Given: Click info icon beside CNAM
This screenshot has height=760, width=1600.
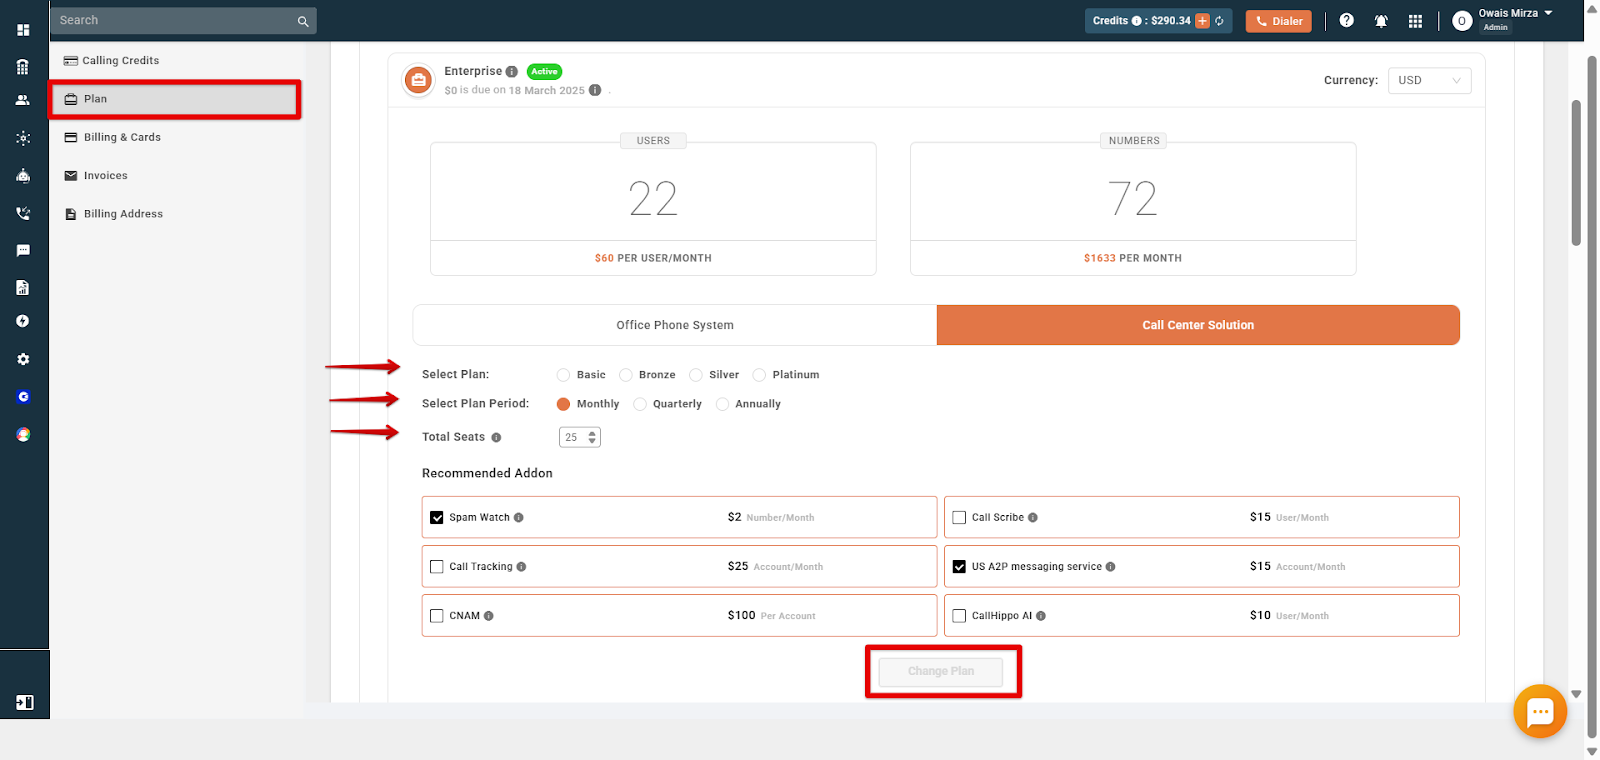Looking at the screenshot, I should pyautogui.click(x=489, y=616).
